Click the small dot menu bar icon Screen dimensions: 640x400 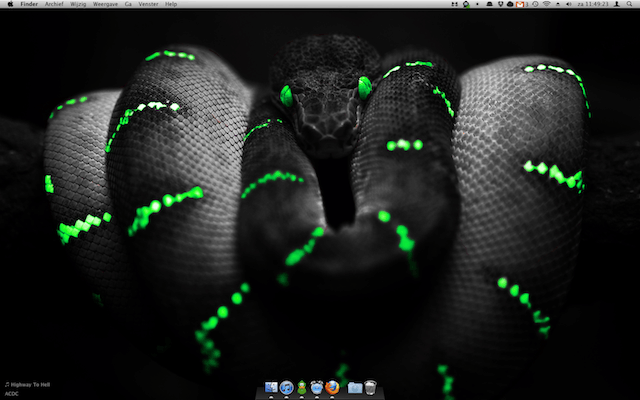[477, 4]
